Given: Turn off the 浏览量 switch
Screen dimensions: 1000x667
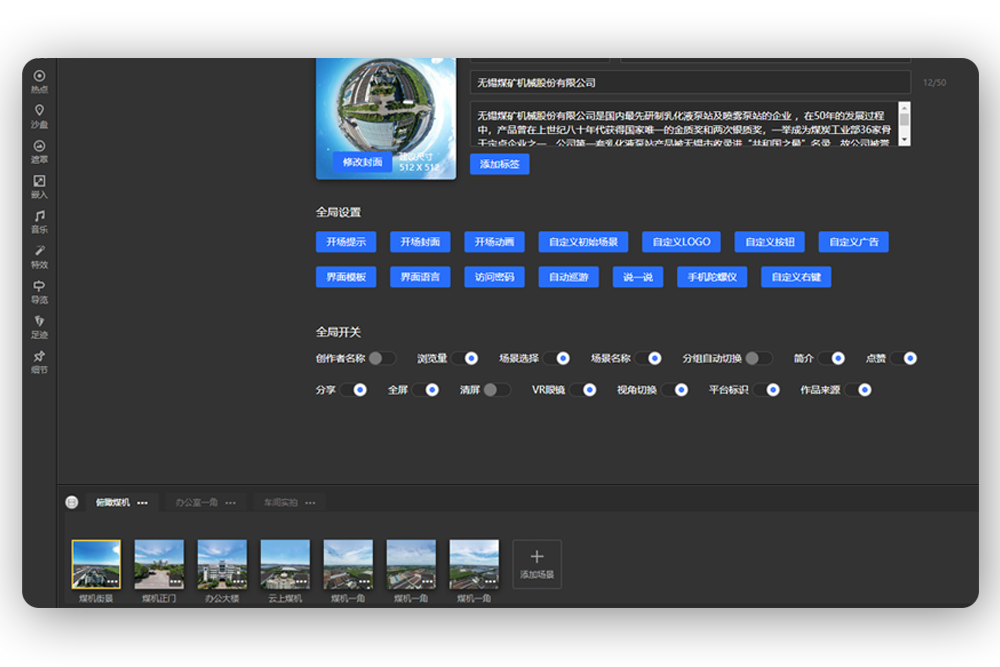Looking at the screenshot, I should click(464, 358).
